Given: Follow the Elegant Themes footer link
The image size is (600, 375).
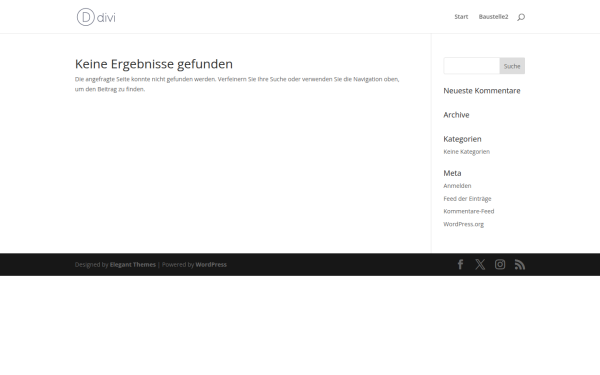Looking at the screenshot, I should [133, 264].
